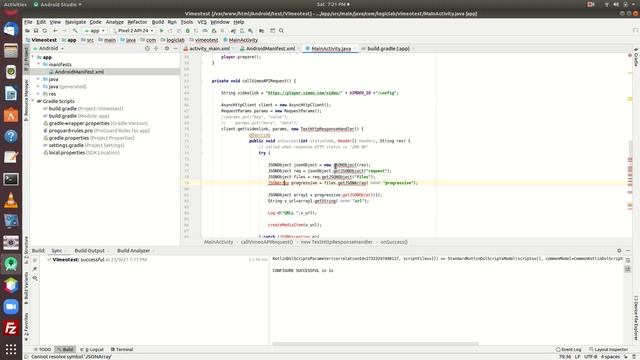Open FileZilla from the dock

[x=11, y=328]
